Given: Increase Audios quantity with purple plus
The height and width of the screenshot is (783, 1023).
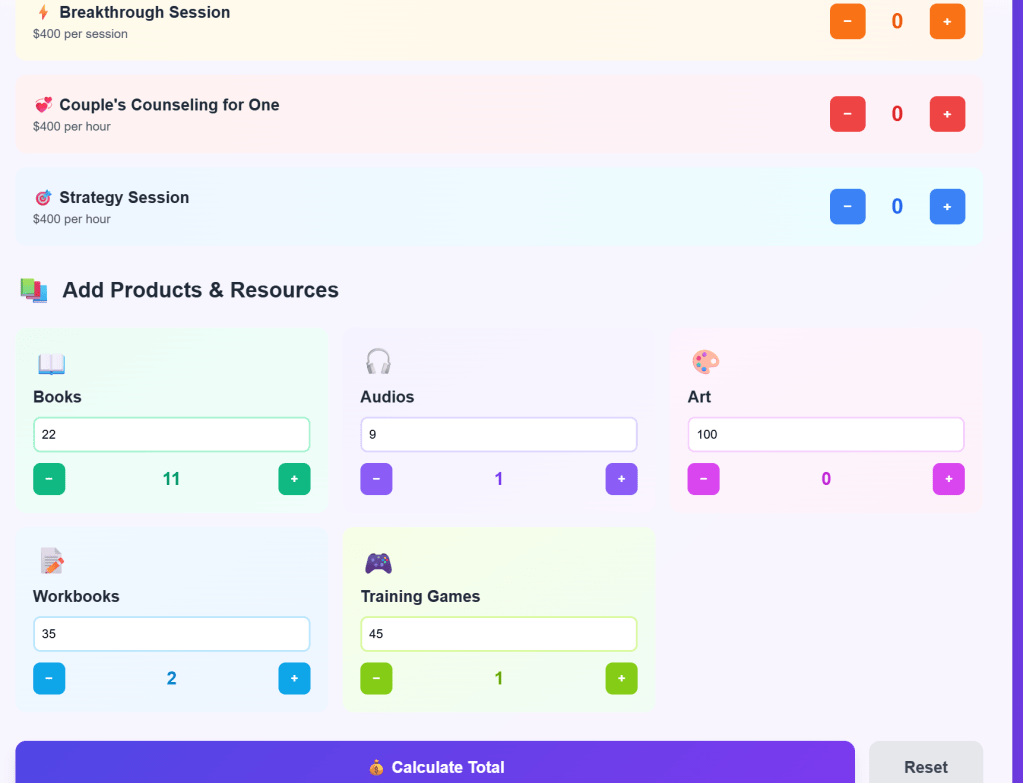Looking at the screenshot, I should 621,479.
